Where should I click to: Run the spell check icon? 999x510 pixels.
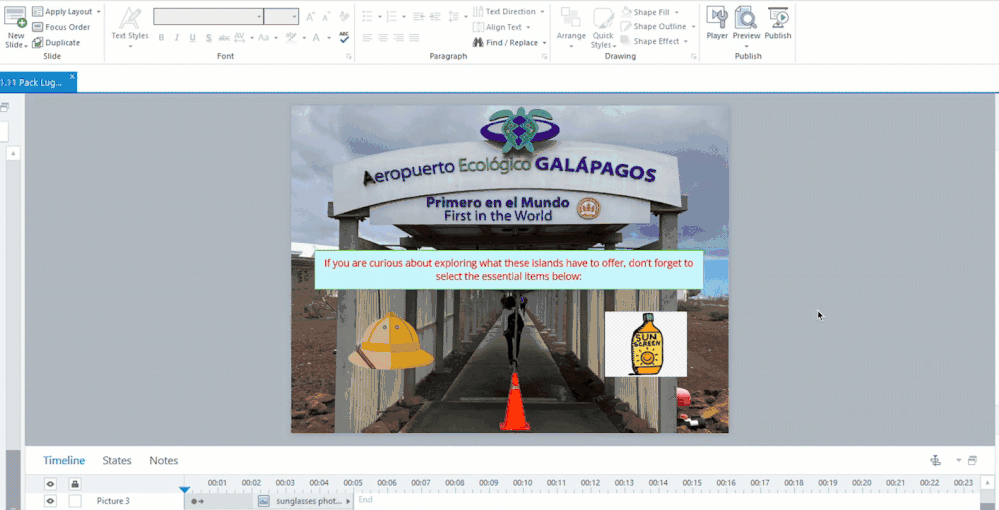pyautogui.click(x=344, y=38)
